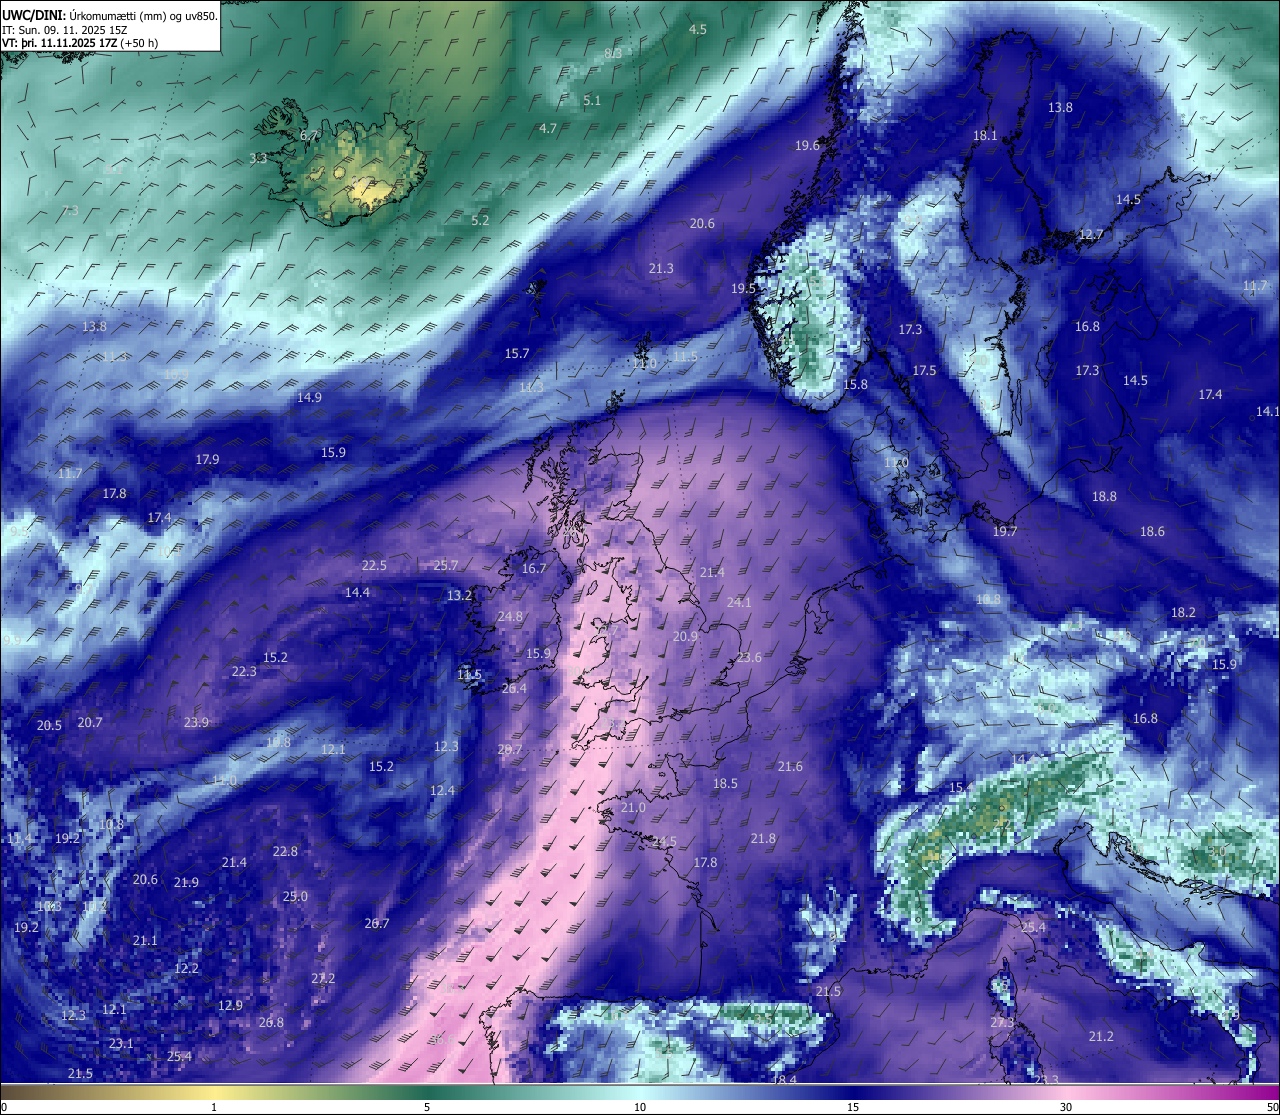Click the 19.5 value near Norwegian coast
Viewport: 1280px width, 1115px height.
tap(743, 289)
